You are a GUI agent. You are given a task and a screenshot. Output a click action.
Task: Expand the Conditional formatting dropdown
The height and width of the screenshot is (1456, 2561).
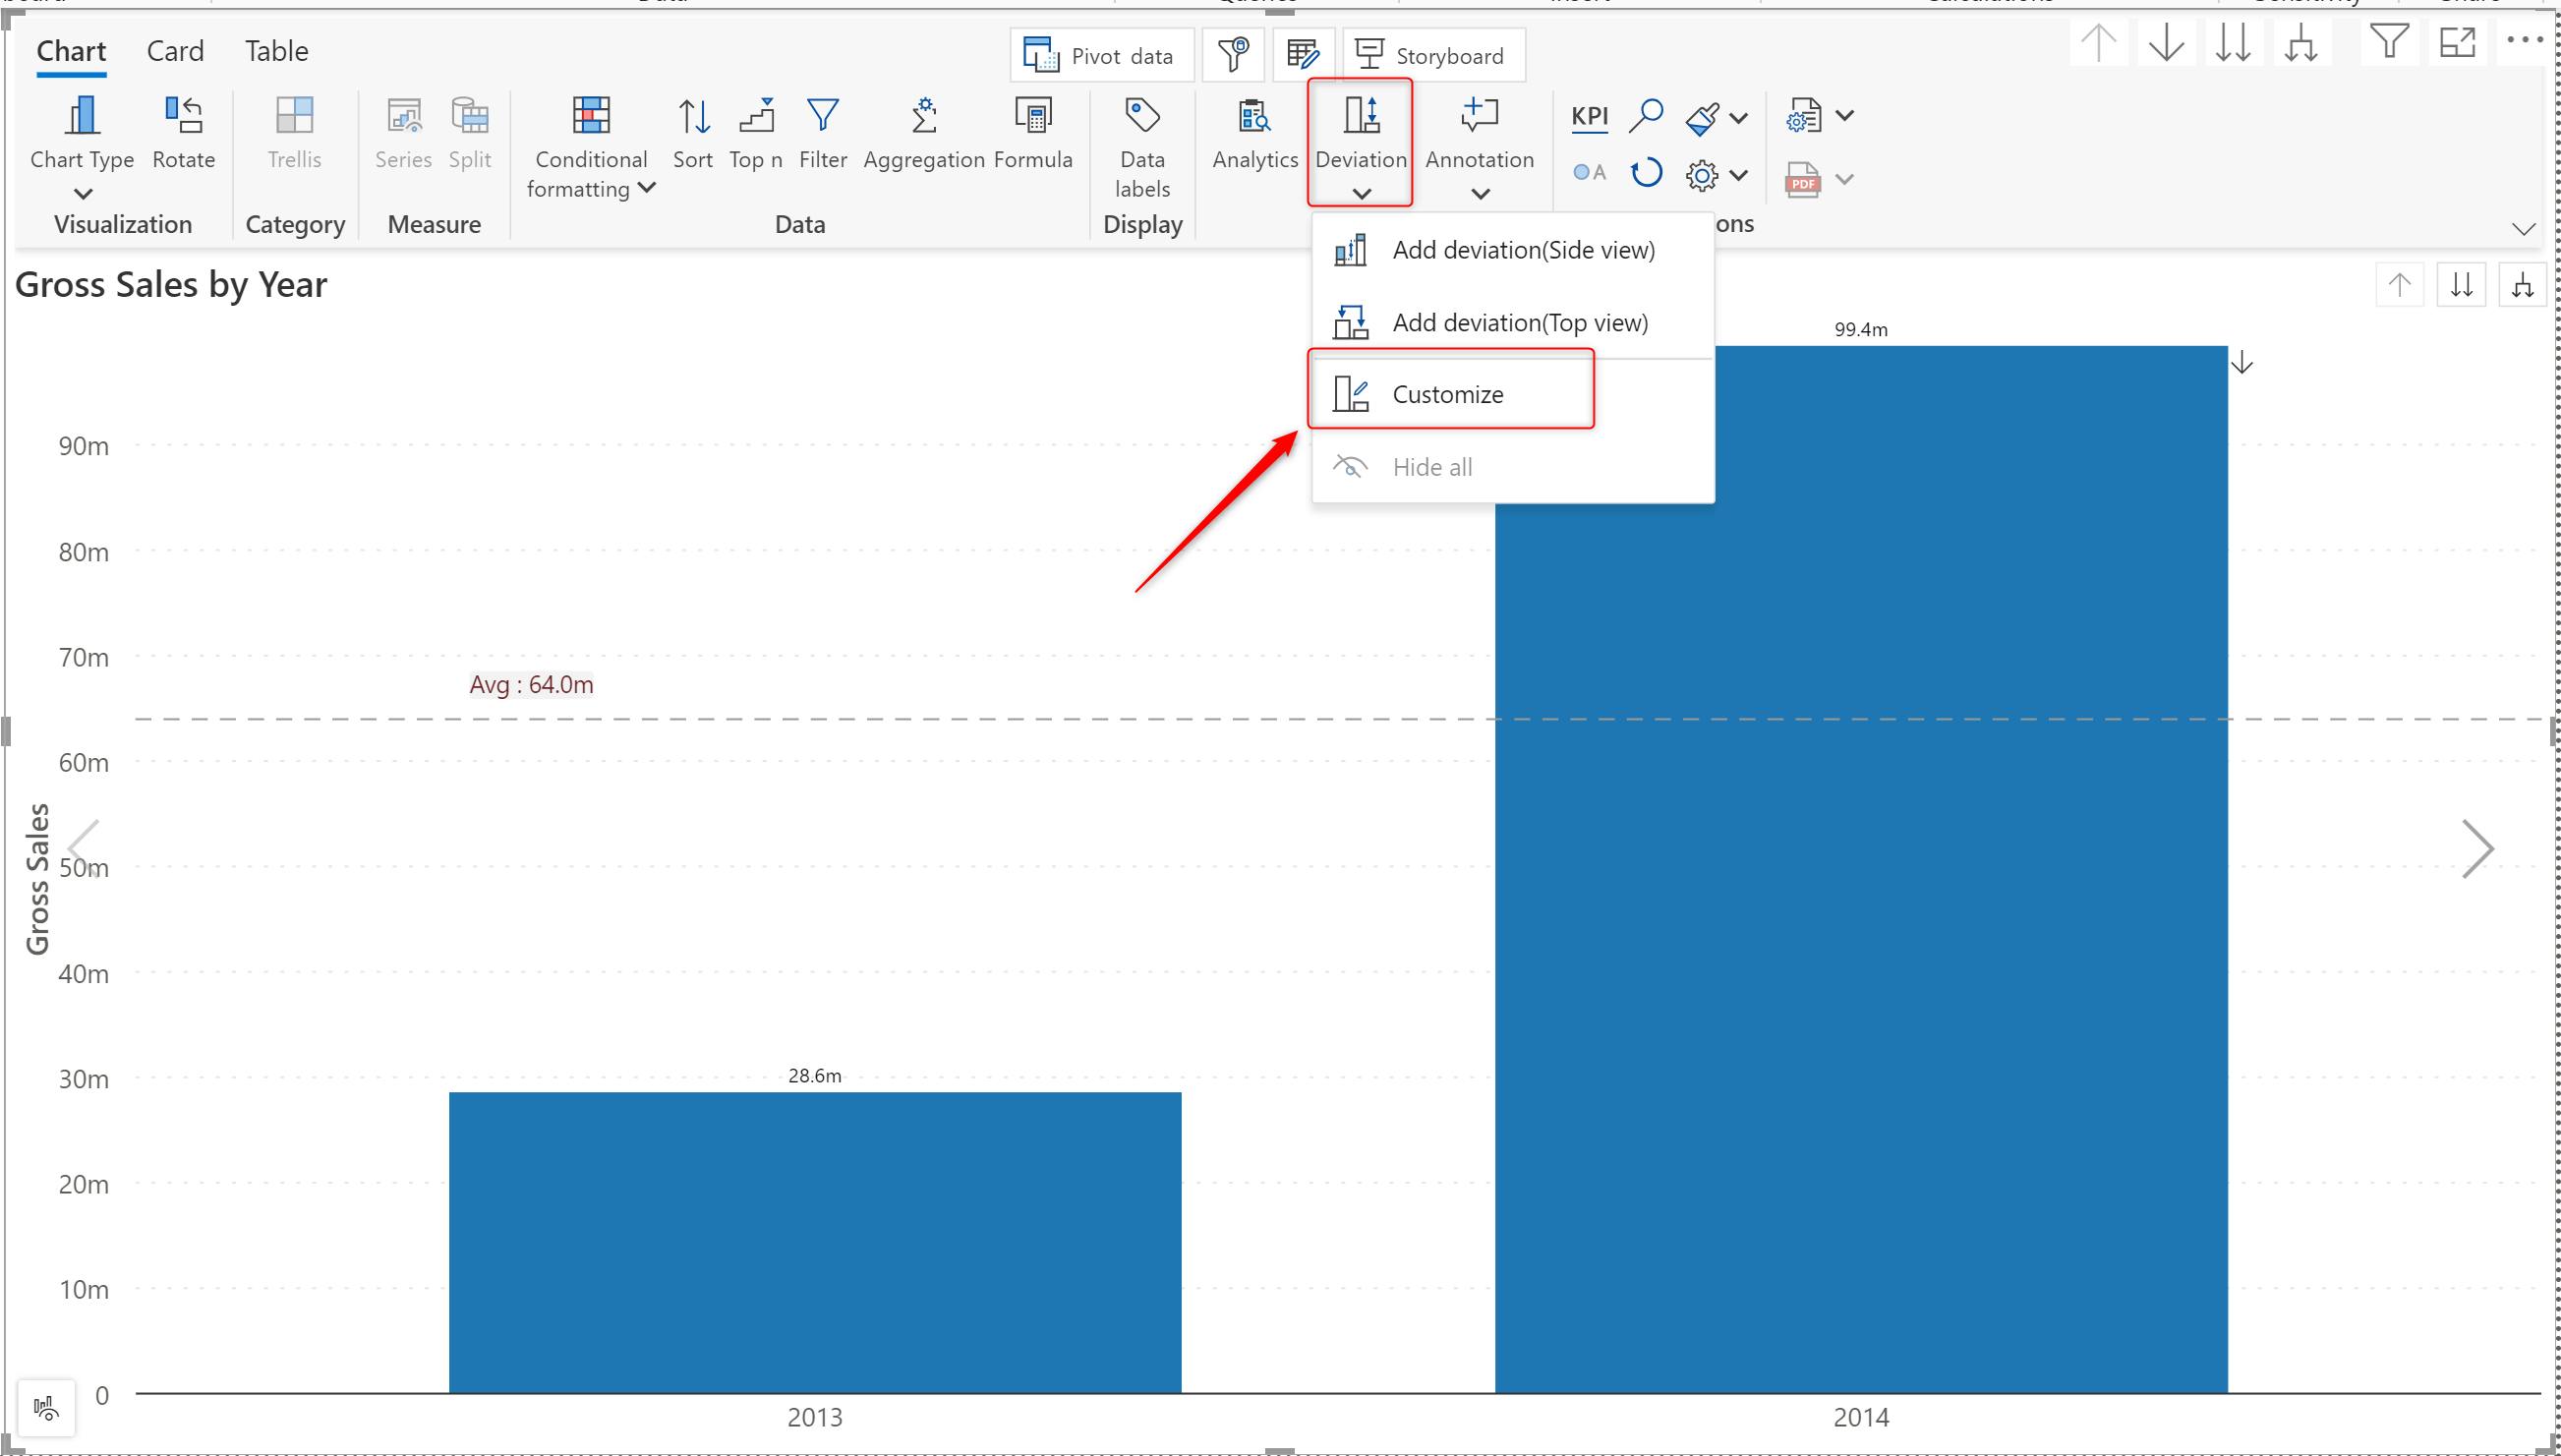click(x=646, y=188)
